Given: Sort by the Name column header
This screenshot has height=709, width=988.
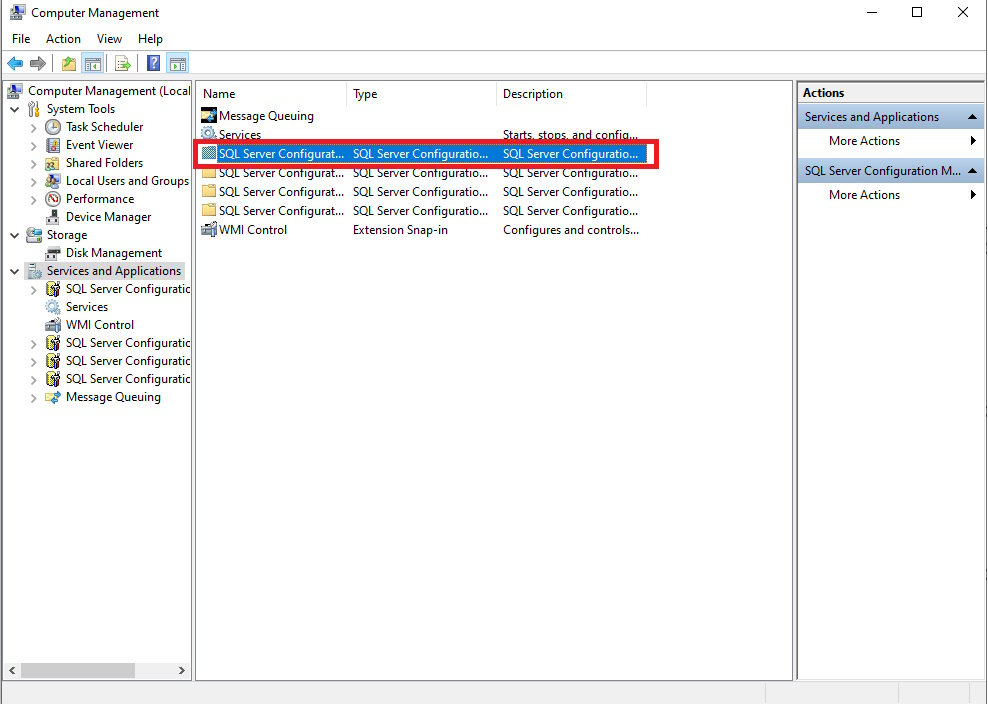Looking at the screenshot, I should 272,94.
